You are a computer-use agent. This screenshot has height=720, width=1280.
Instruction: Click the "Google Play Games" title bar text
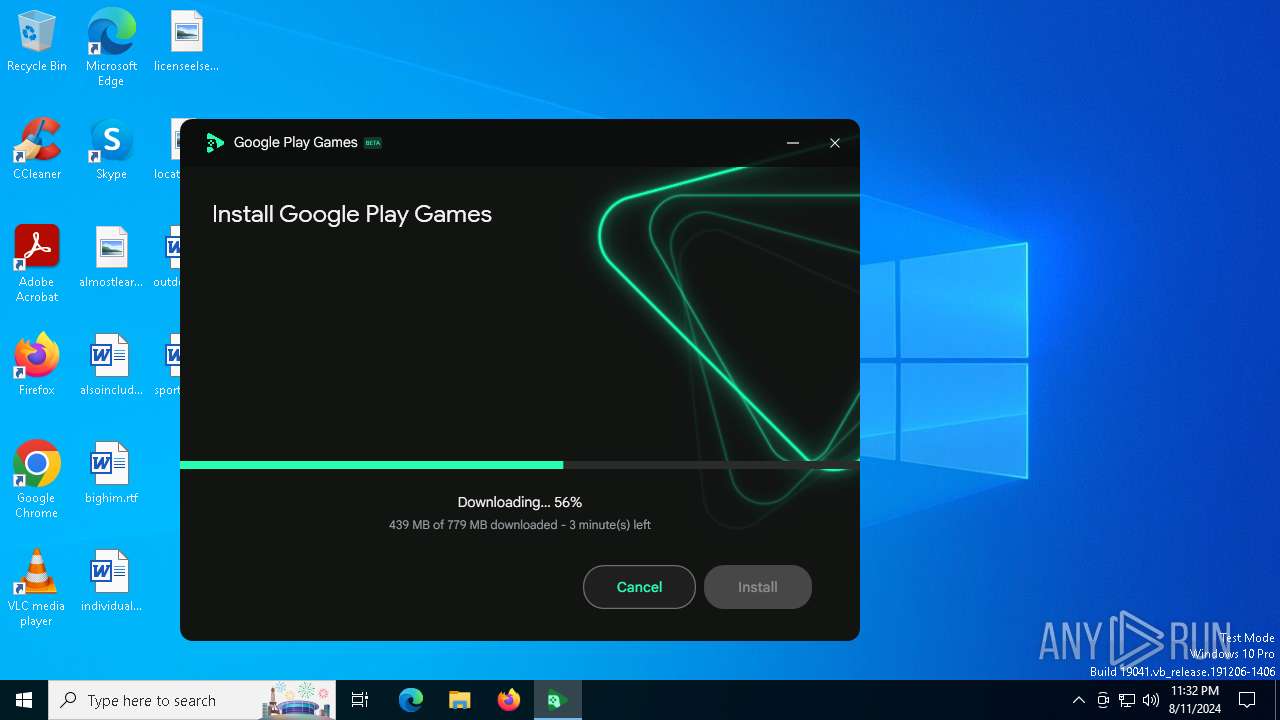point(295,143)
